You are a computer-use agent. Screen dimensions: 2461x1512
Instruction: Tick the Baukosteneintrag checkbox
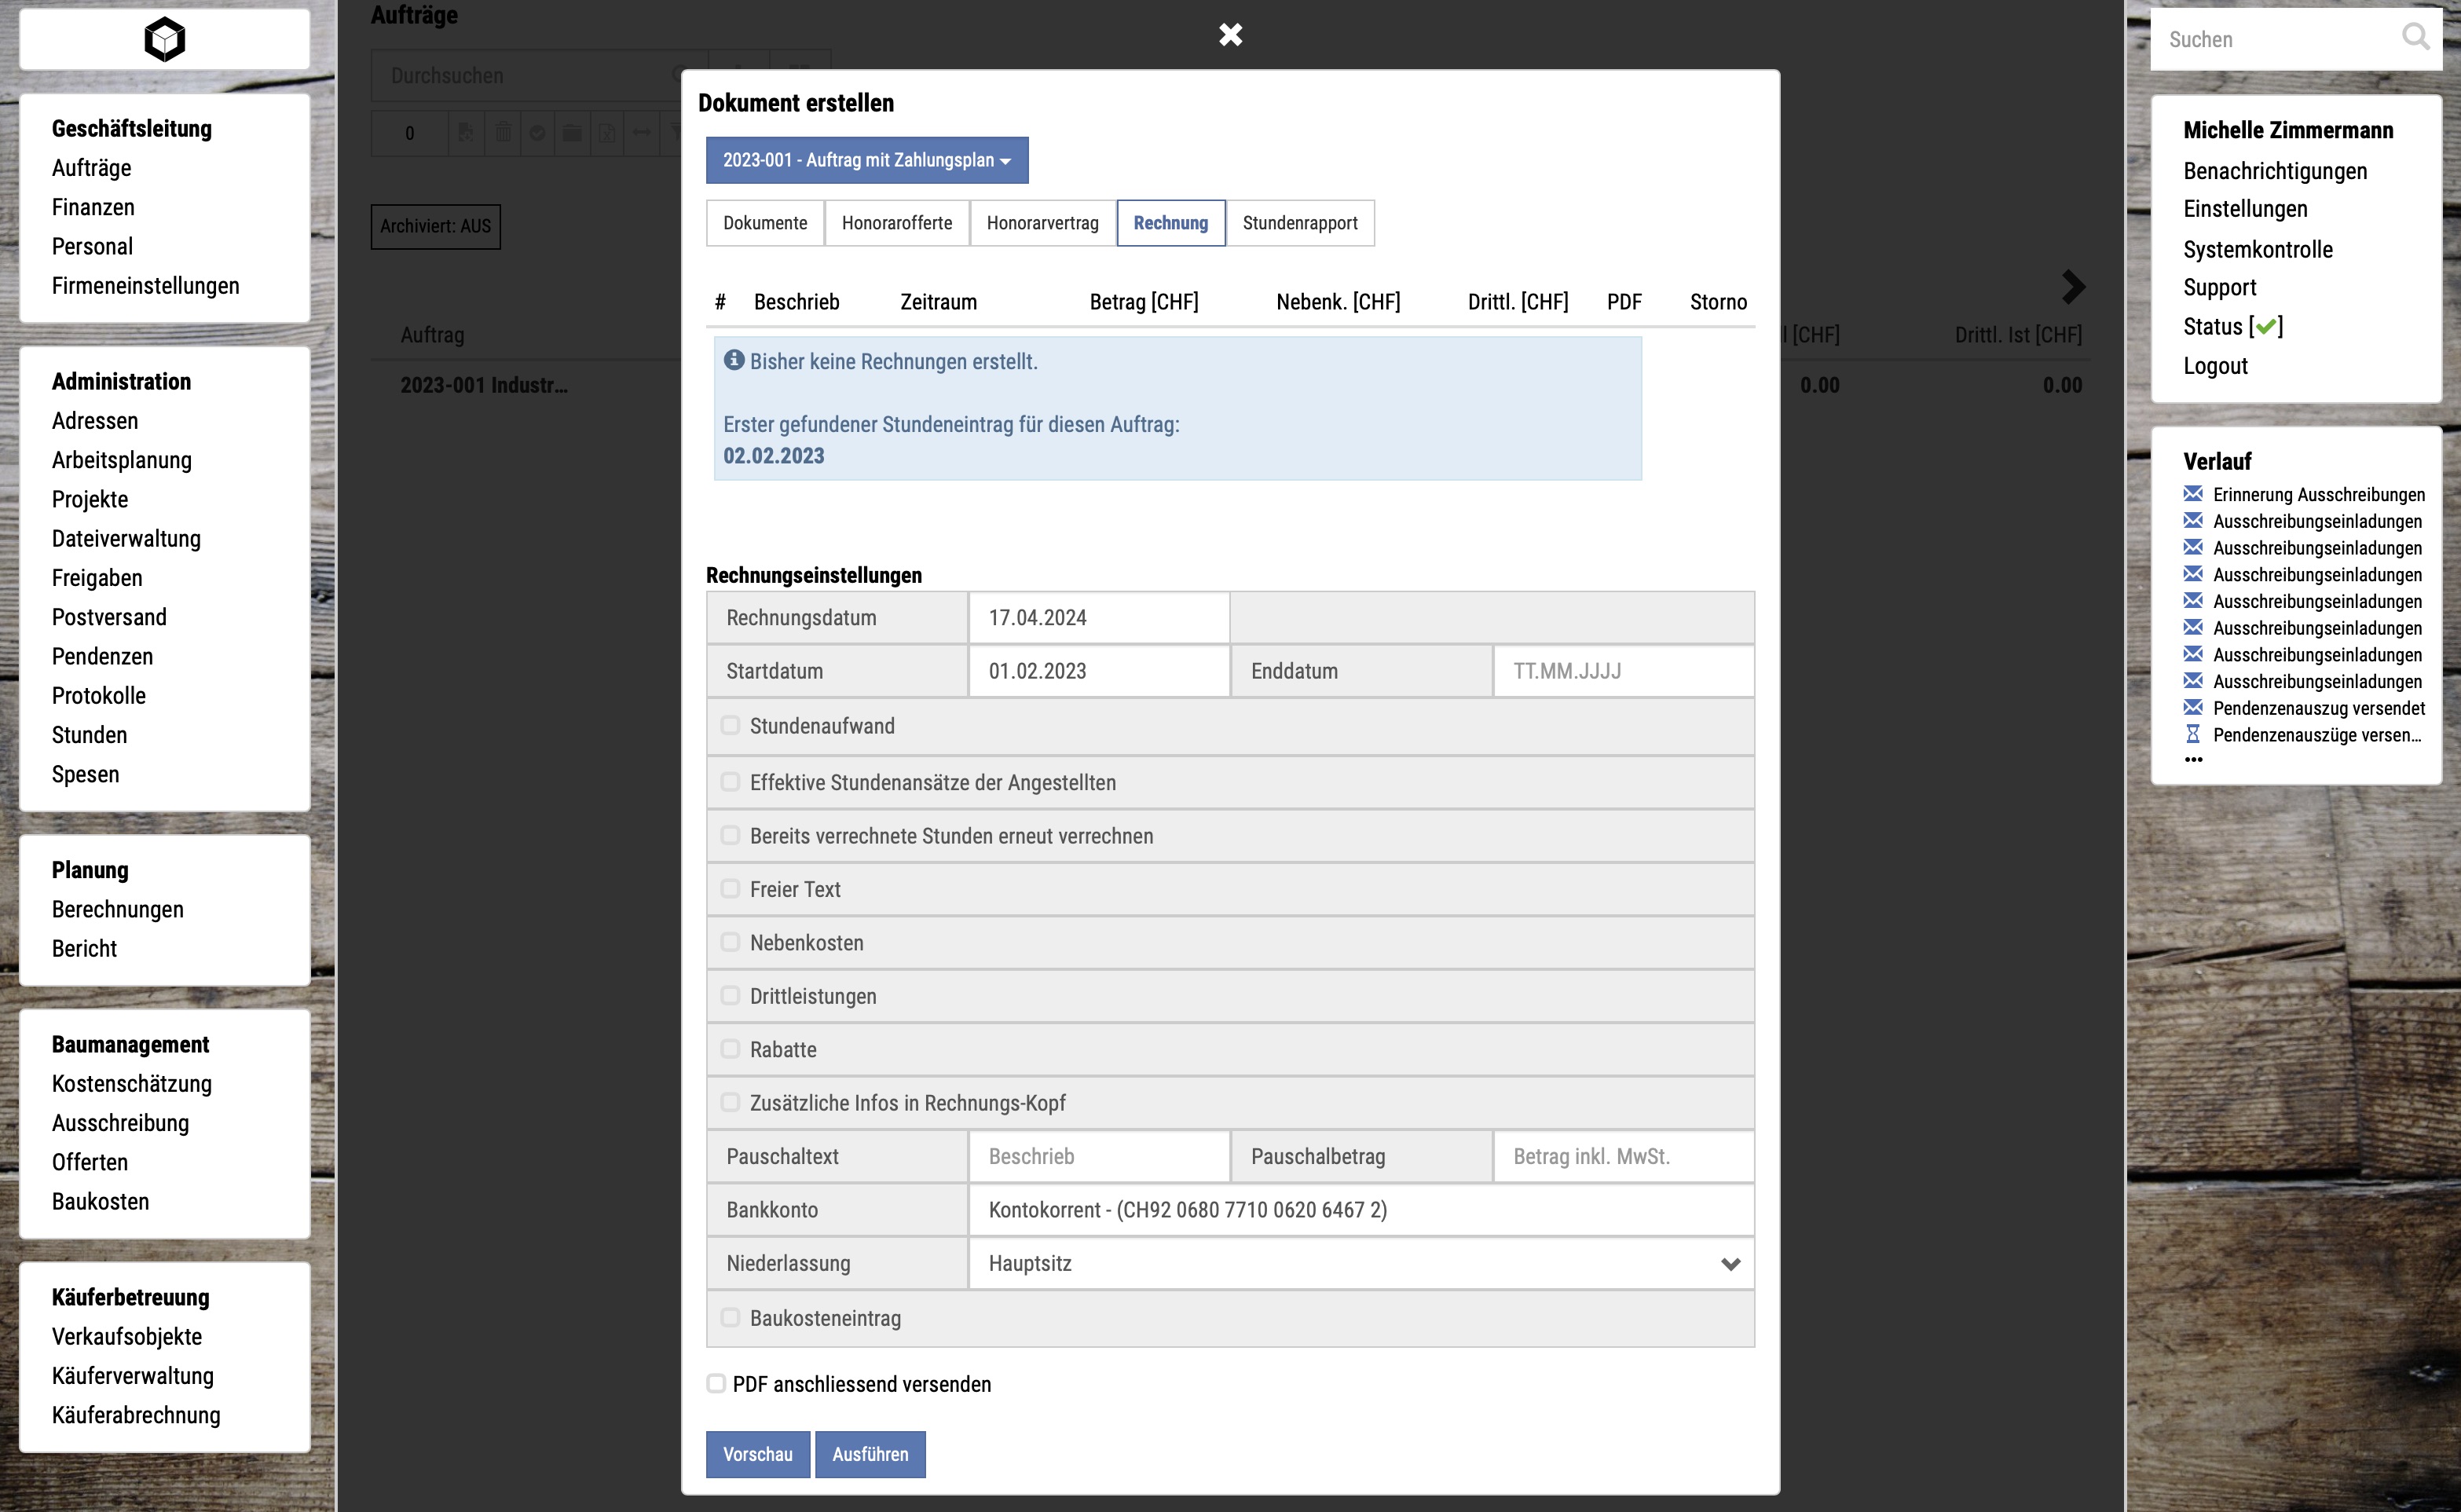[x=730, y=1317]
